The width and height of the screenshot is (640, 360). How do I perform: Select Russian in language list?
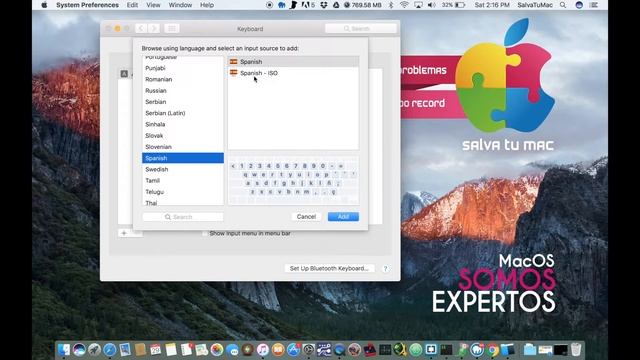(x=183, y=91)
